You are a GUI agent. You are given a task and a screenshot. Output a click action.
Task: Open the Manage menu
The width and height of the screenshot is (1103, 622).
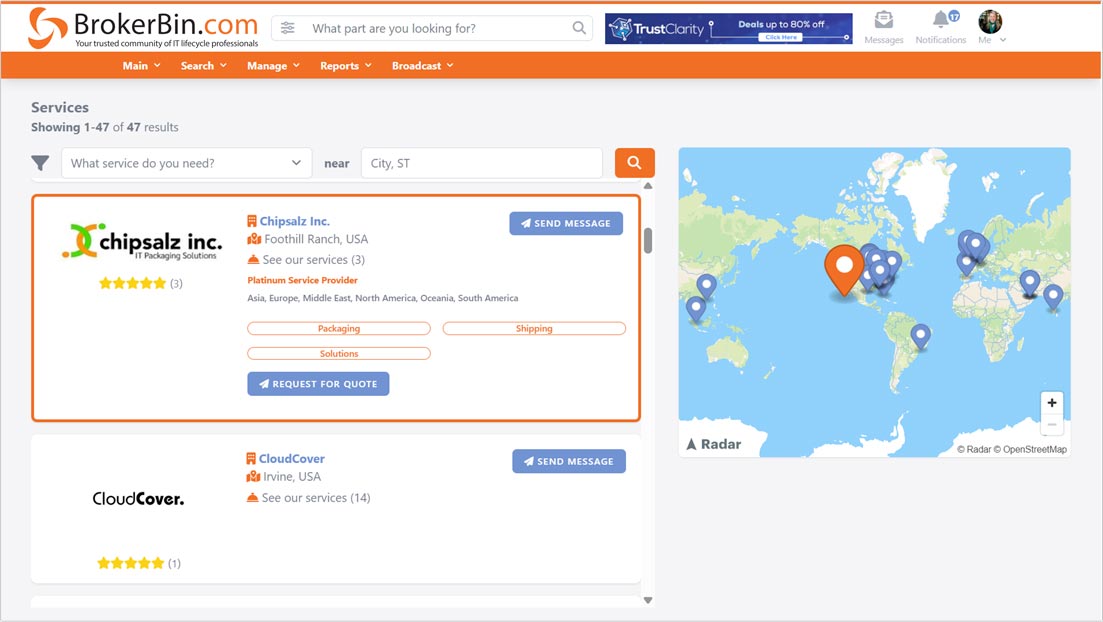[x=272, y=65]
